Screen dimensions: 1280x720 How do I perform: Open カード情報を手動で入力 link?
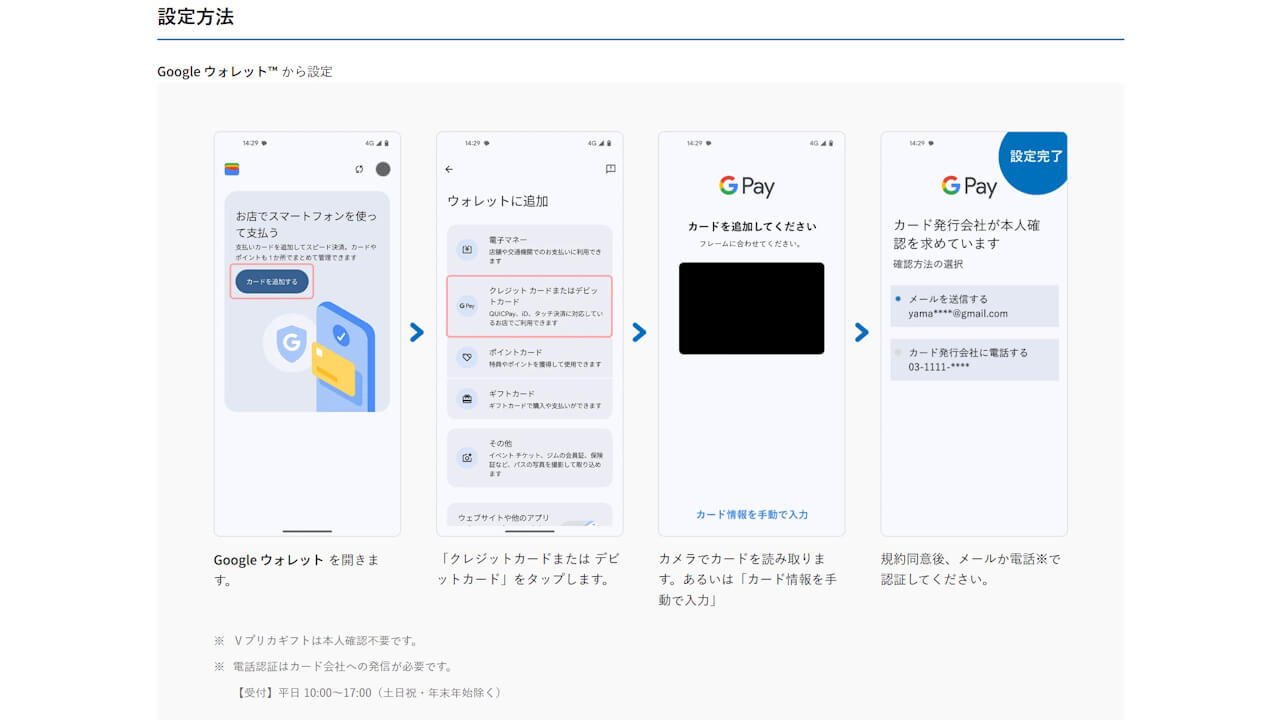[x=751, y=512]
